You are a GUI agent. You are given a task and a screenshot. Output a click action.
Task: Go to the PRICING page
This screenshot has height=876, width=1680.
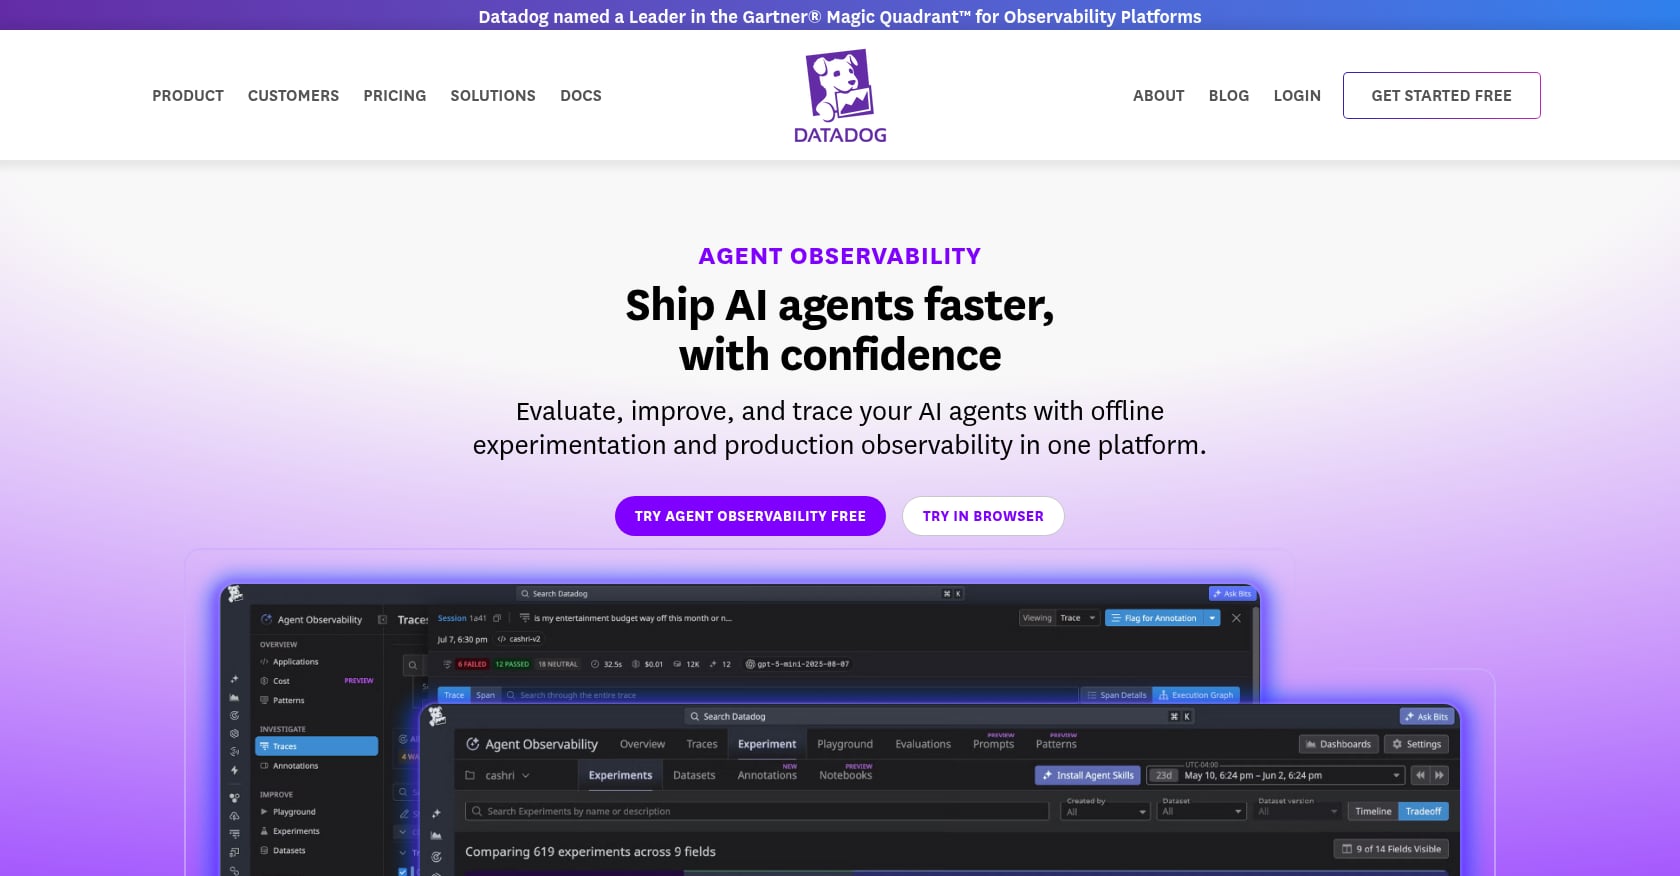coord(395,96)
